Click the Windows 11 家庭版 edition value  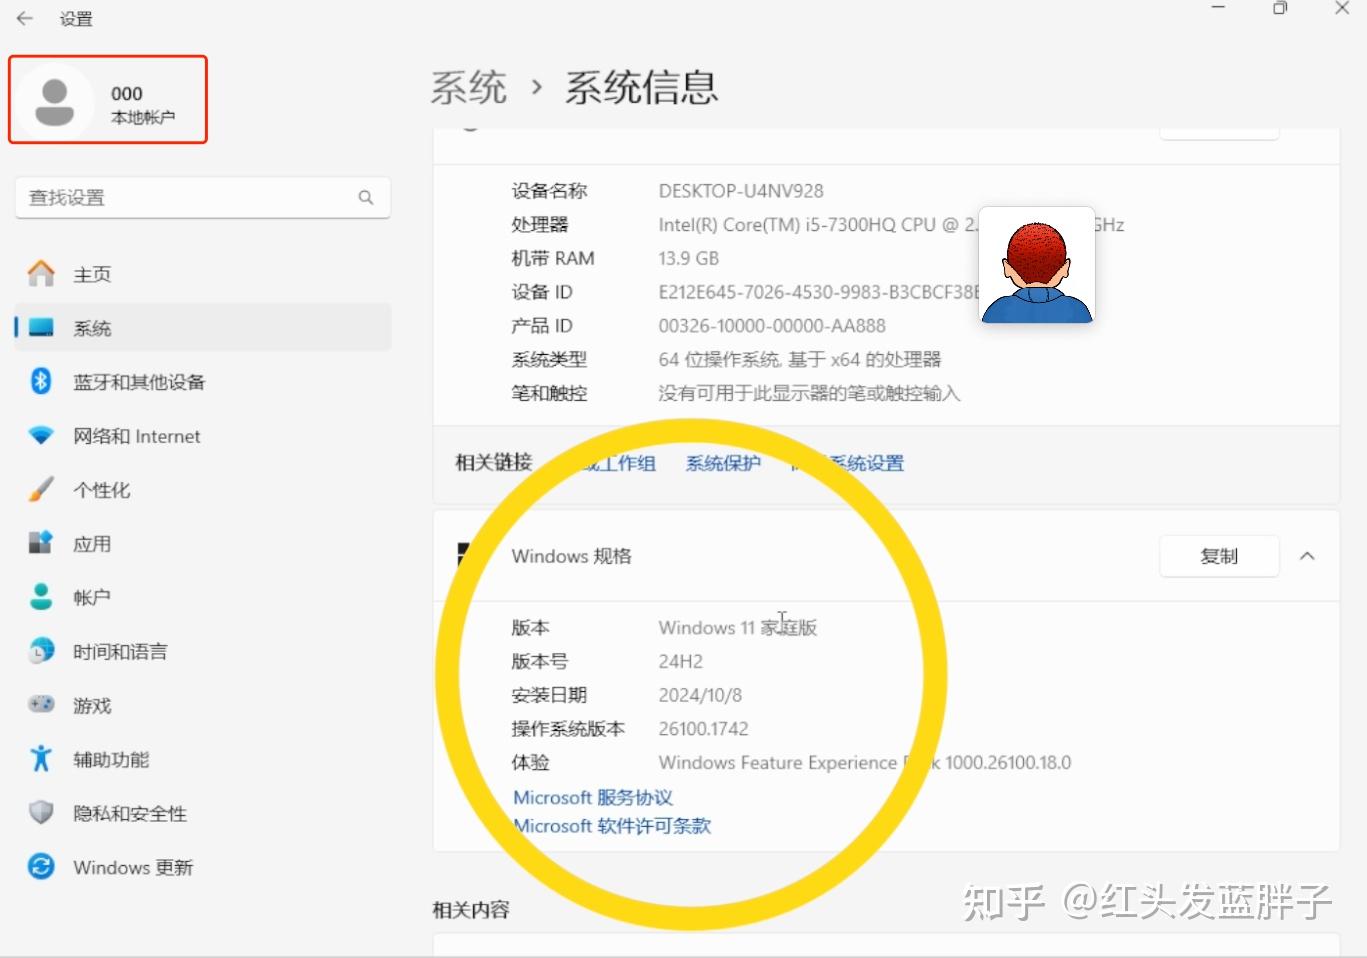738,628
